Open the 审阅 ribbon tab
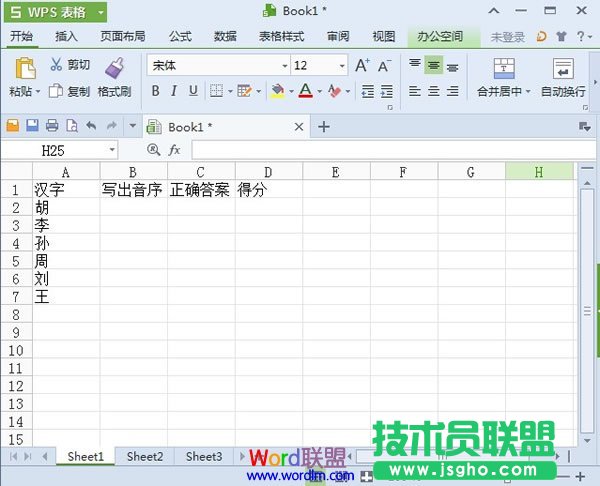The image size is (600, 486). click(x=338, y=36)
